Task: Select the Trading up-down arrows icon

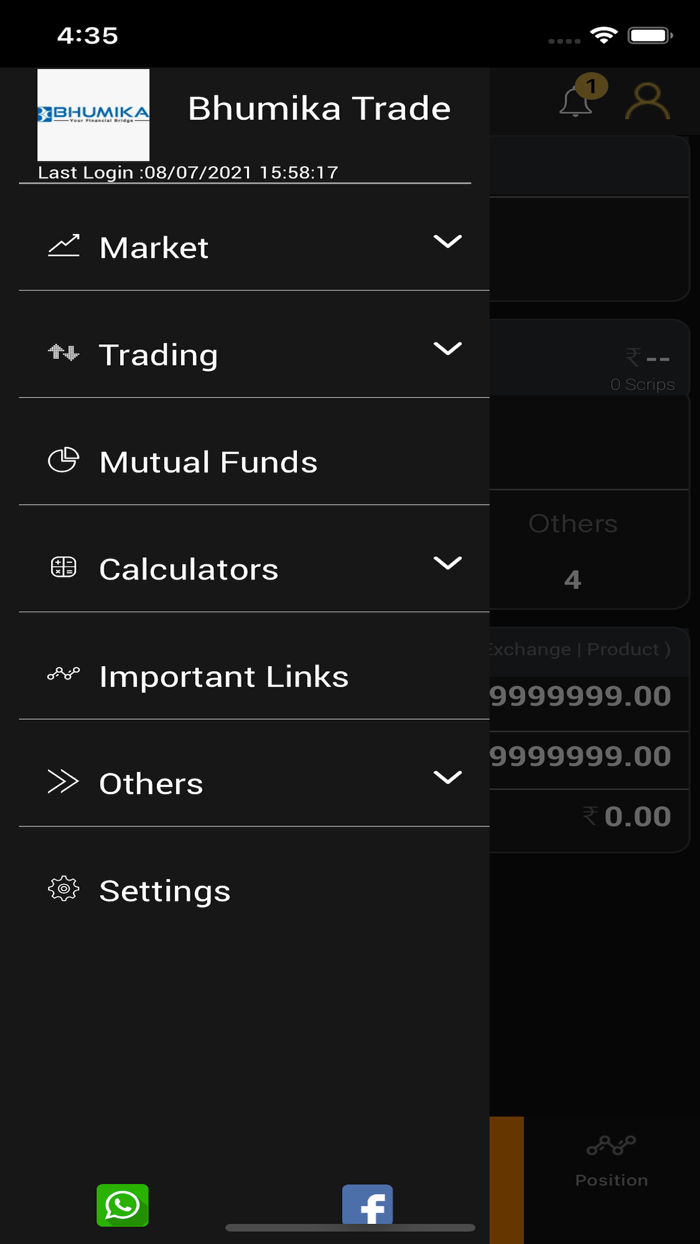Action: pos(63,352)
